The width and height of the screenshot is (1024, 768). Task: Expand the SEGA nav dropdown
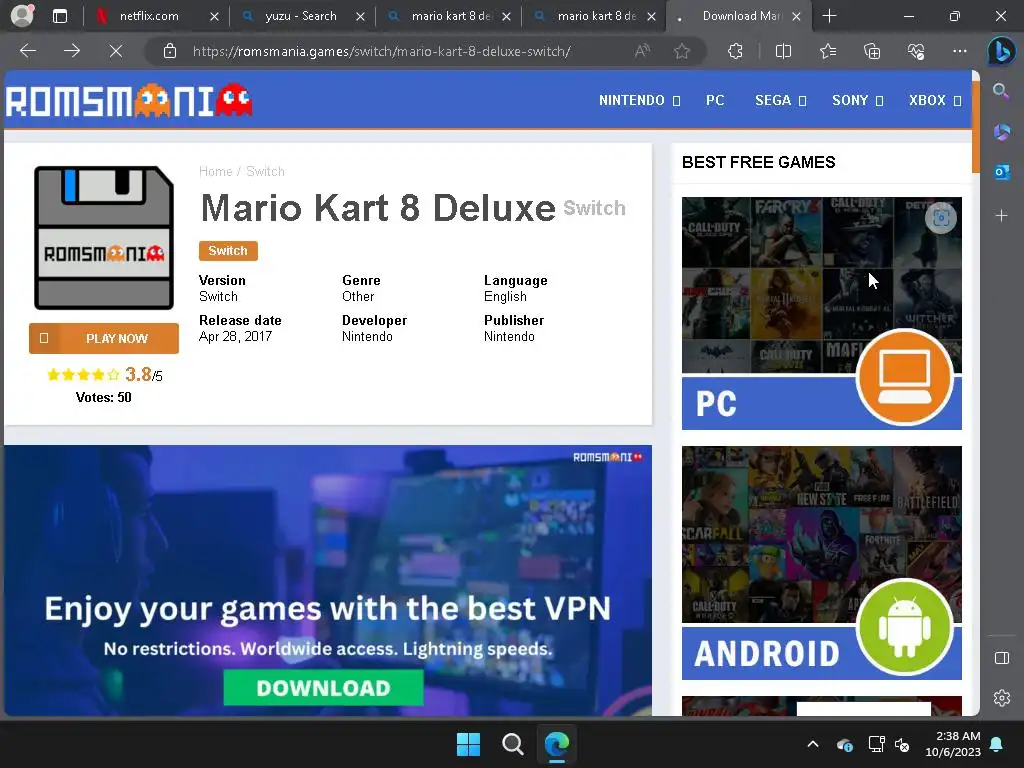coord(780,101)
